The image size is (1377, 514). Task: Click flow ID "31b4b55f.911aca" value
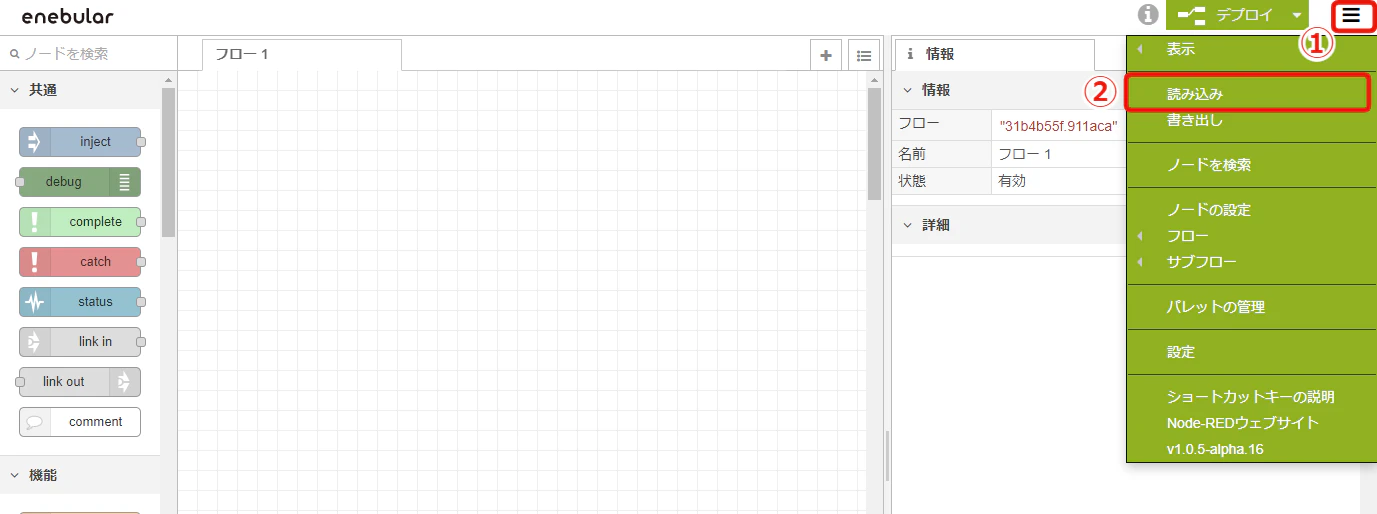tap(1058, 126)
